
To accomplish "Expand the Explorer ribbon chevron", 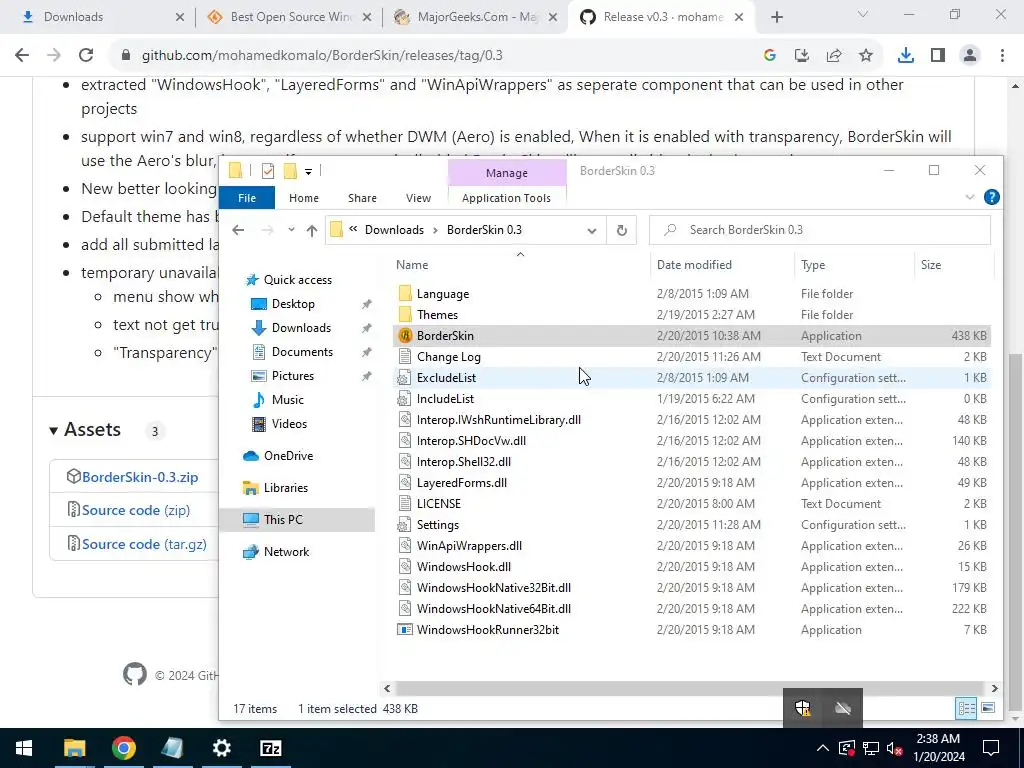I will click(x=970, y=197).
